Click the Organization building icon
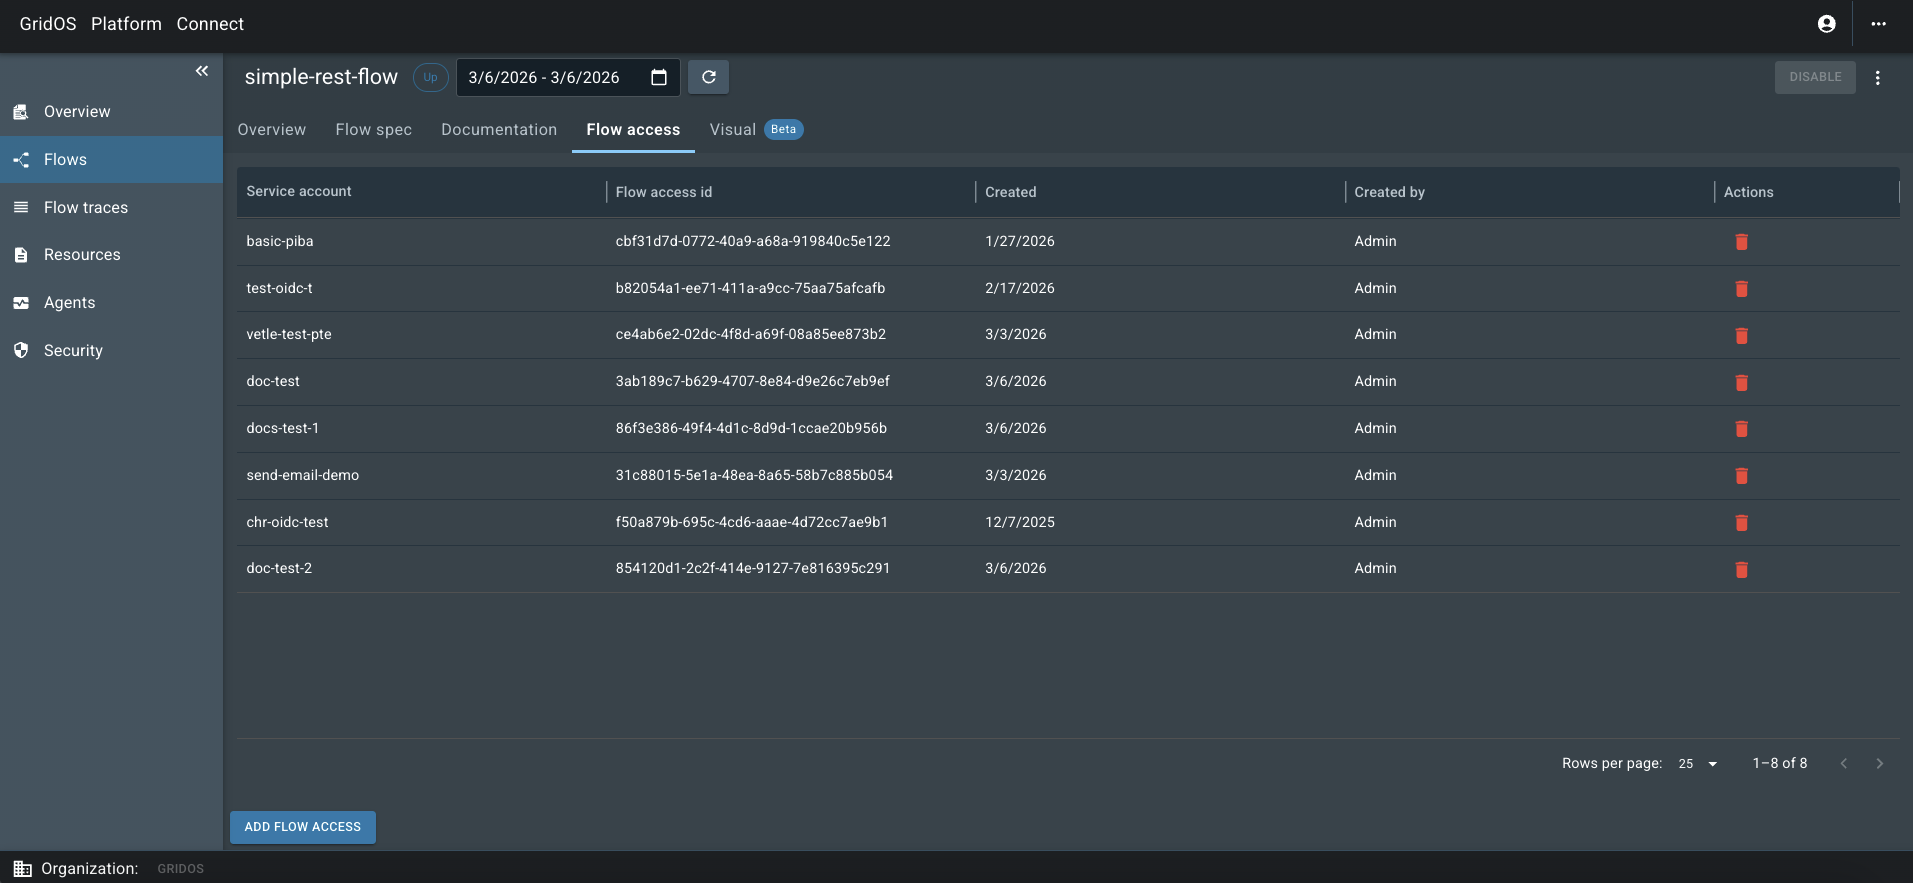The image size is (1913, 883). click(22, 869)
